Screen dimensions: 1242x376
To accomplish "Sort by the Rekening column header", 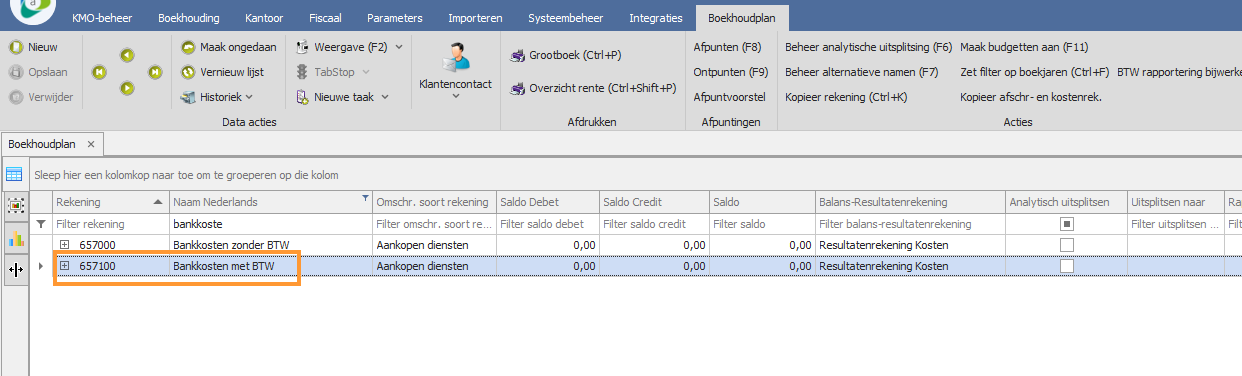I will pyautogui.click(x=110, y=202).
